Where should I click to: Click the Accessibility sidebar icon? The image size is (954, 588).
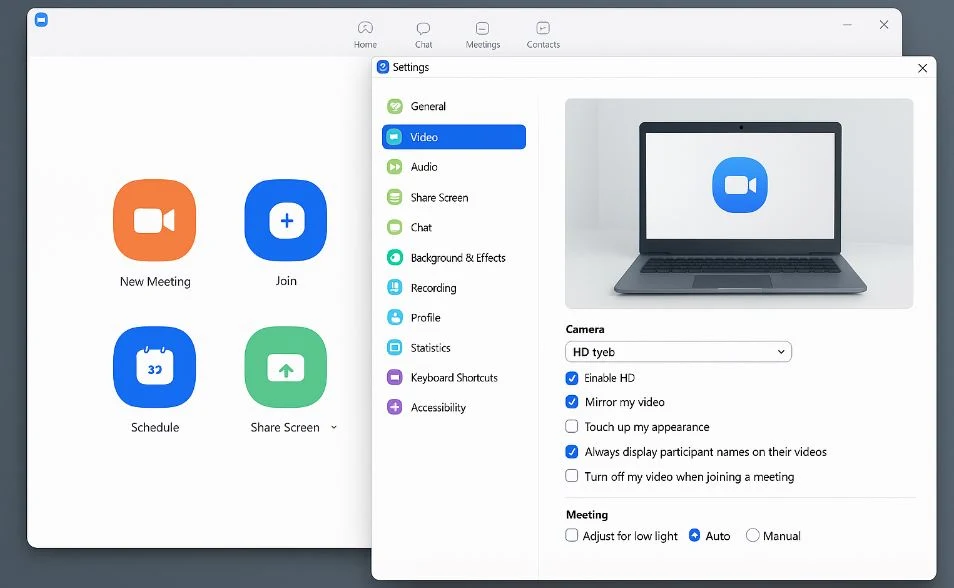tap(395, 407)
